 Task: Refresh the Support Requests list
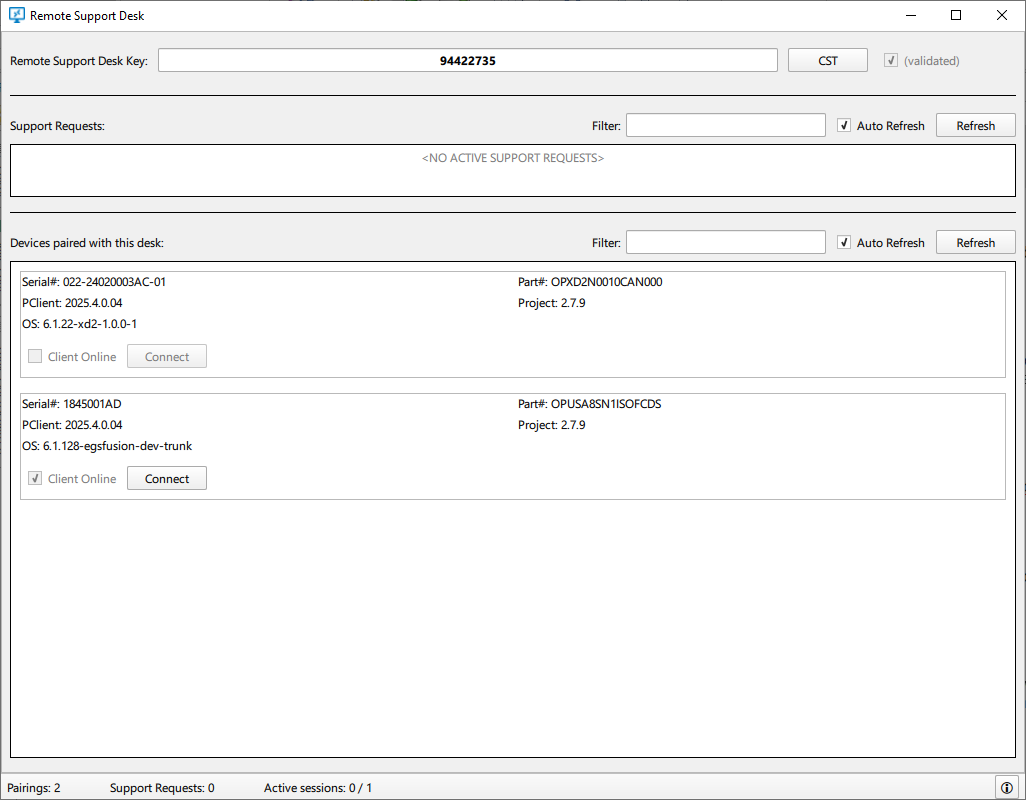(975, 126)
